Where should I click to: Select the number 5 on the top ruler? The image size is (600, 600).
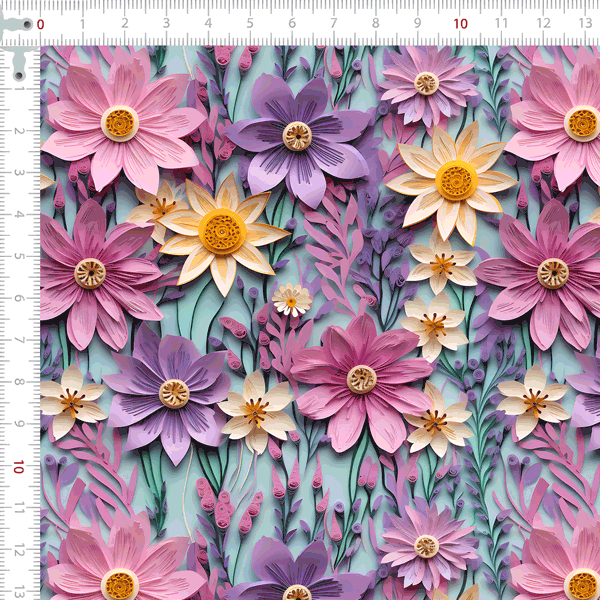click(250, 23)
